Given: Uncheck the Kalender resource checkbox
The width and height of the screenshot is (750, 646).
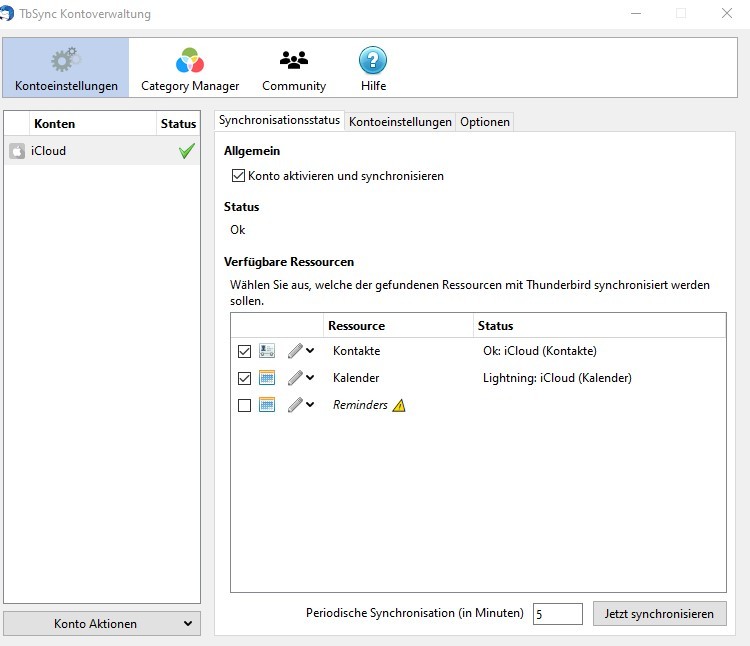Looking at the screenshot, I should click(245, 378).
